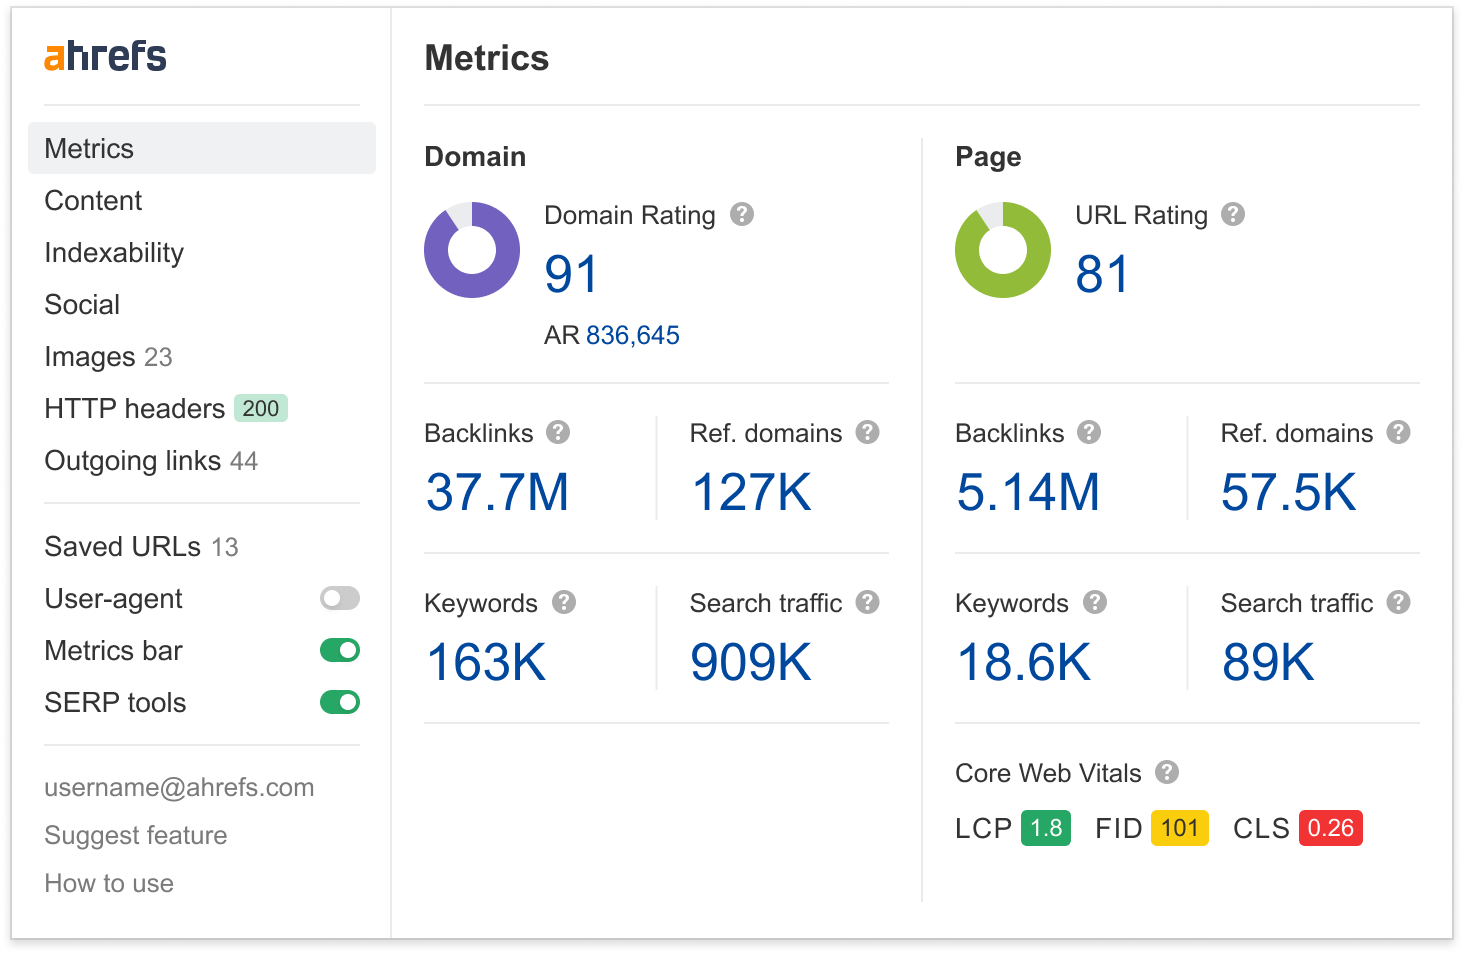Click the Domain Search traffic help icon

point(868,602)
